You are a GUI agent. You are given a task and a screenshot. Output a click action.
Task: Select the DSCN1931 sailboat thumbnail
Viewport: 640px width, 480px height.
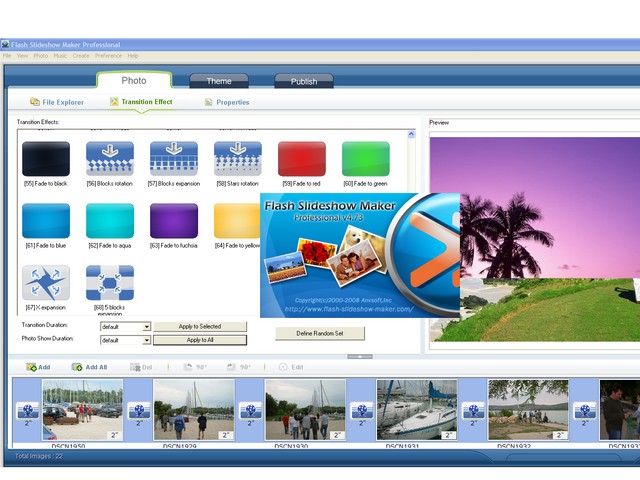point(417,410)
